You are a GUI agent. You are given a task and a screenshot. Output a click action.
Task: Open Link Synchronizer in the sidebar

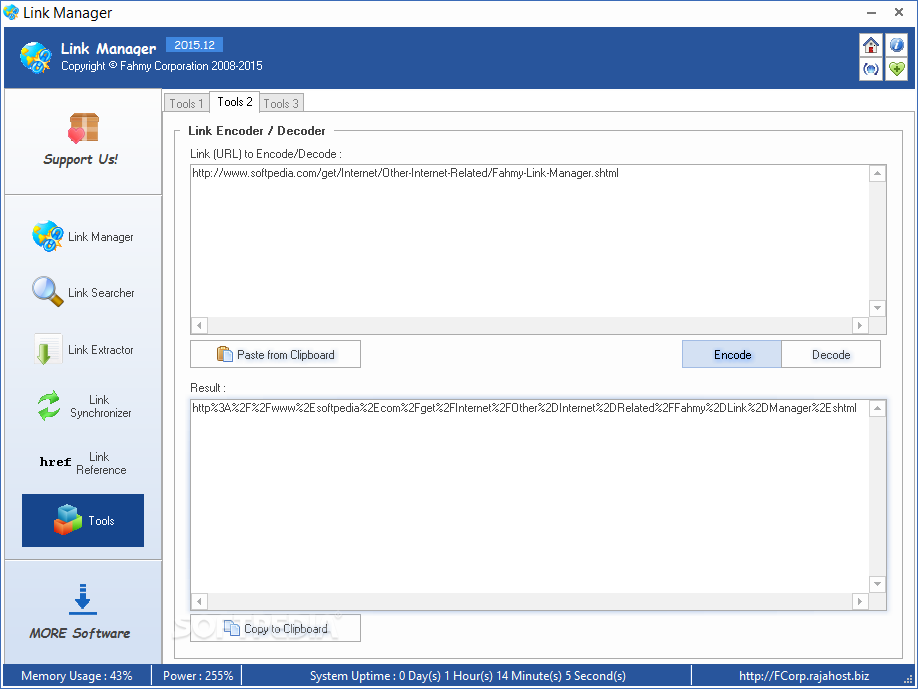tap(83, 406)
